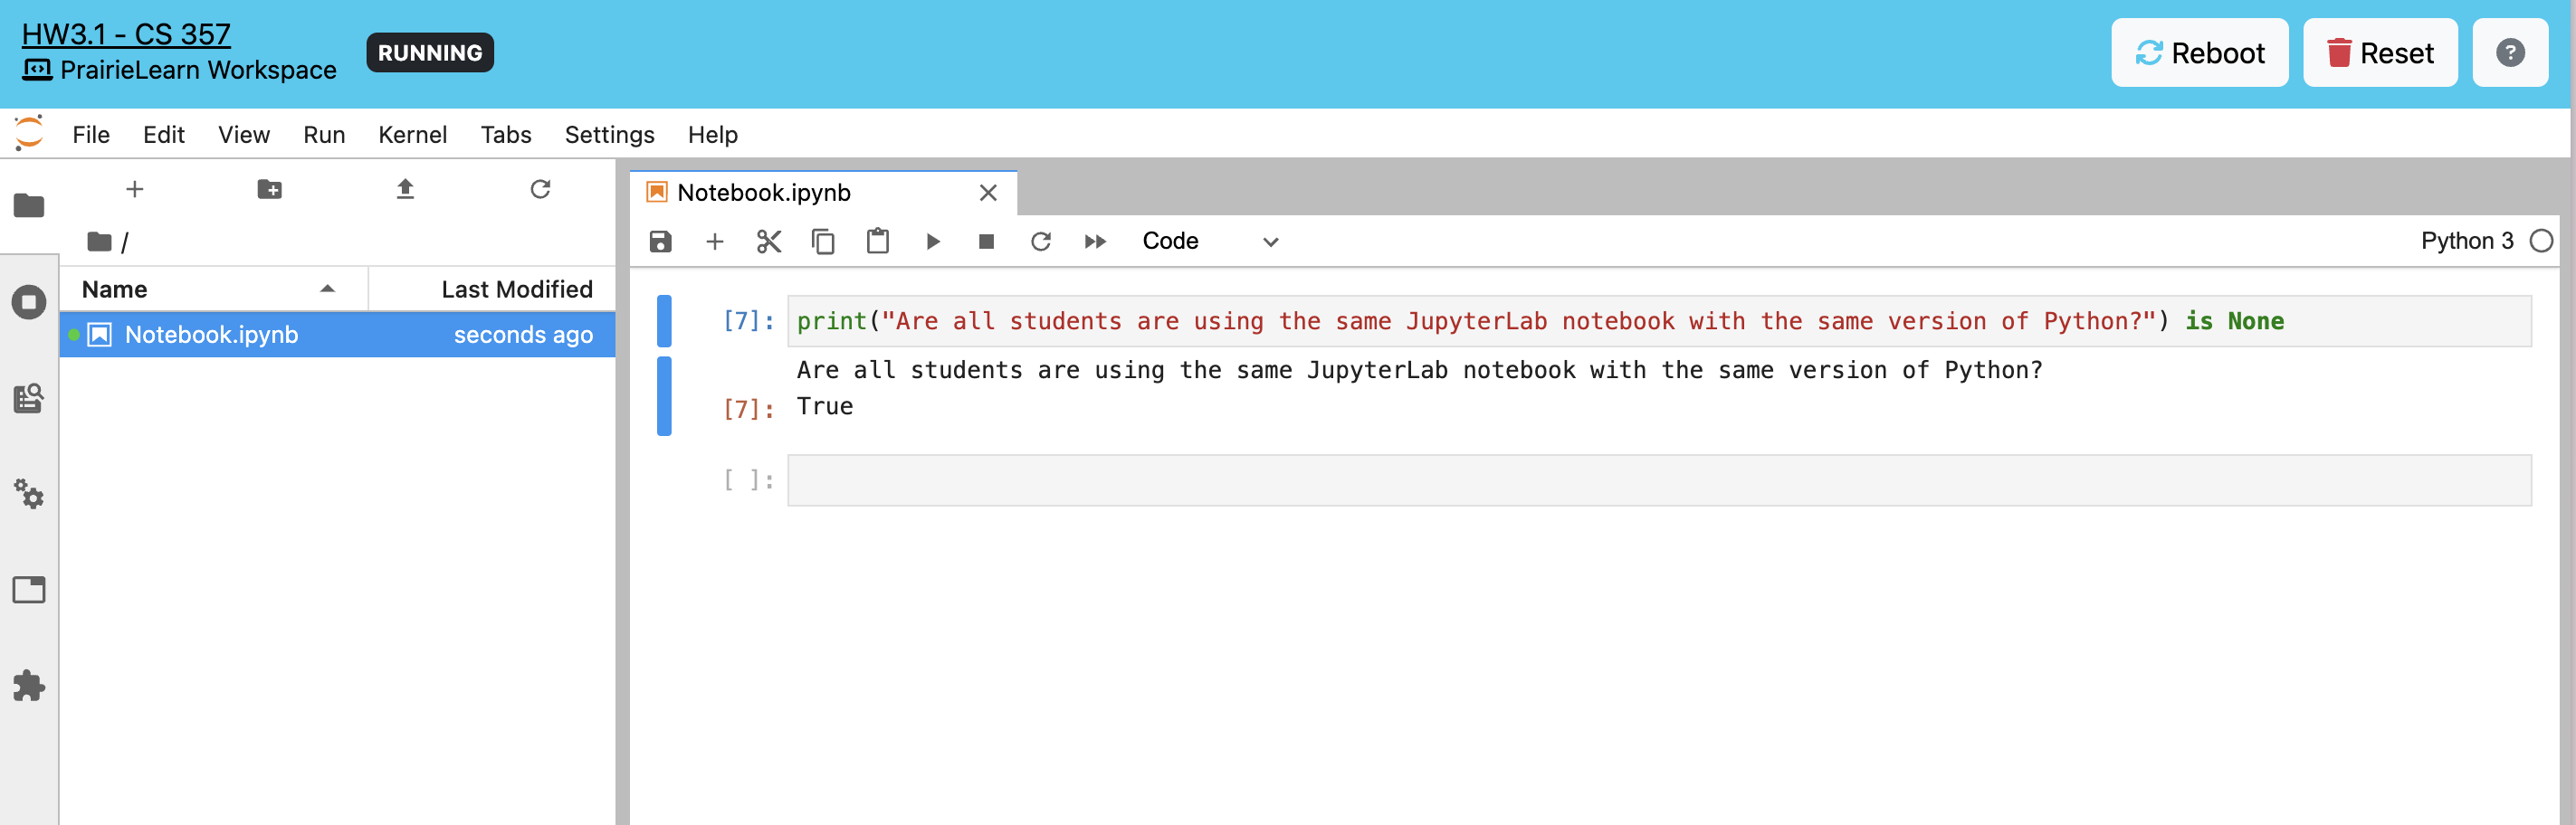
Task: Run the selected cell
Action: [x=933, y=241]
